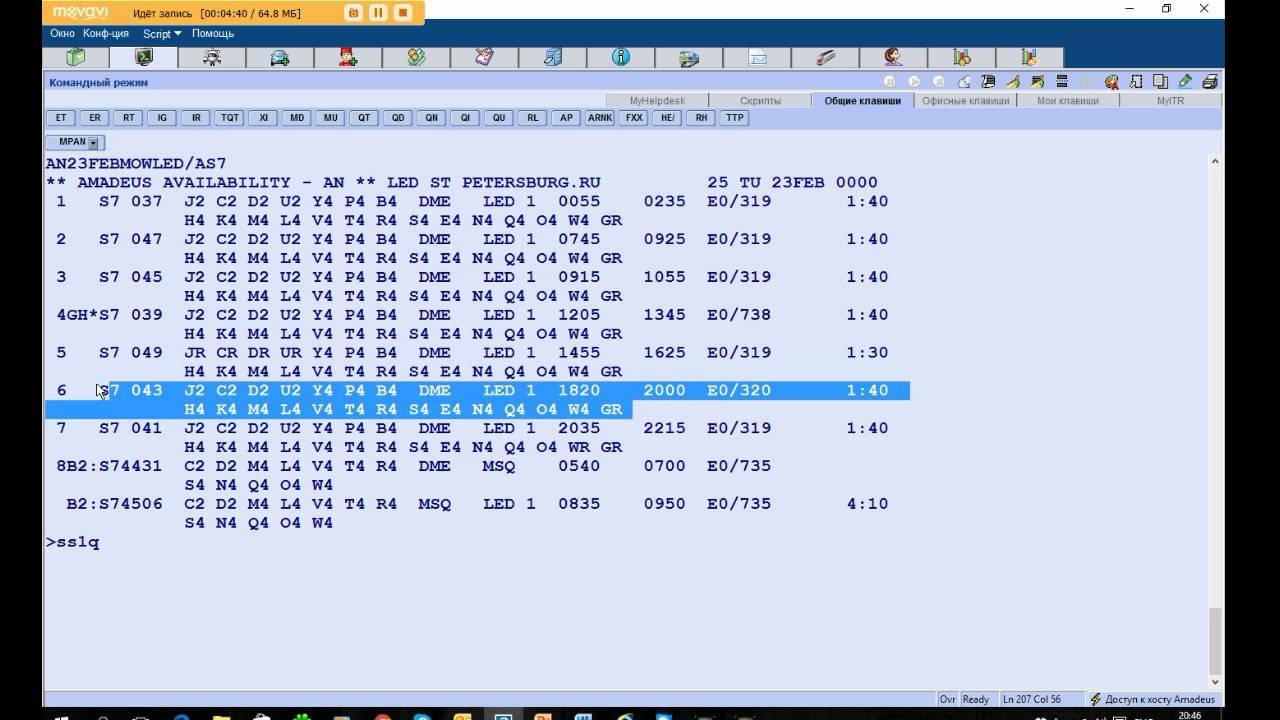Viewport: 1280px width, 720px height.
Task: Click the IG quick key button
Action: click(x=162, y=118)
